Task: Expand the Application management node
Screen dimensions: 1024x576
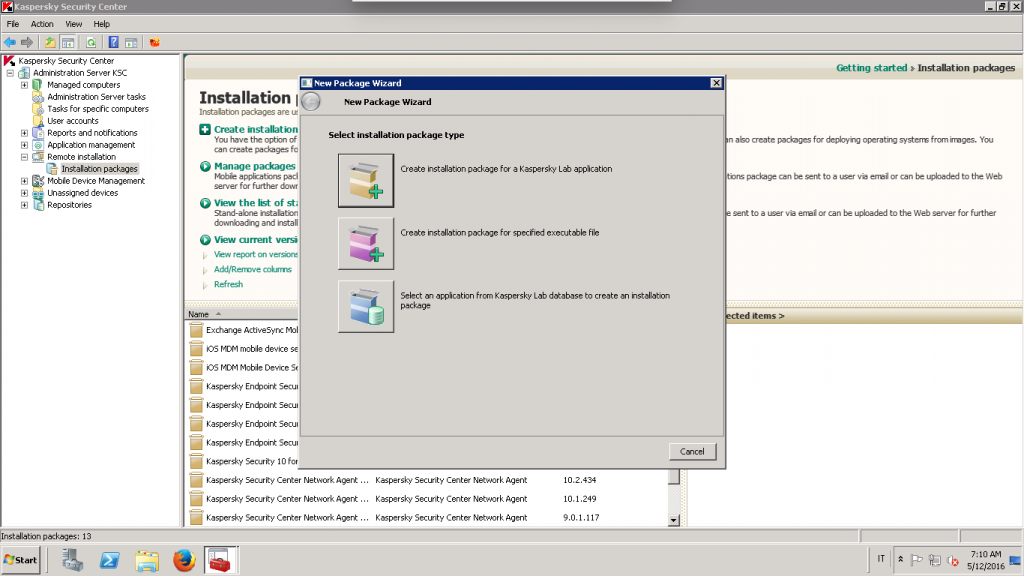Action: tap(24, 145)
